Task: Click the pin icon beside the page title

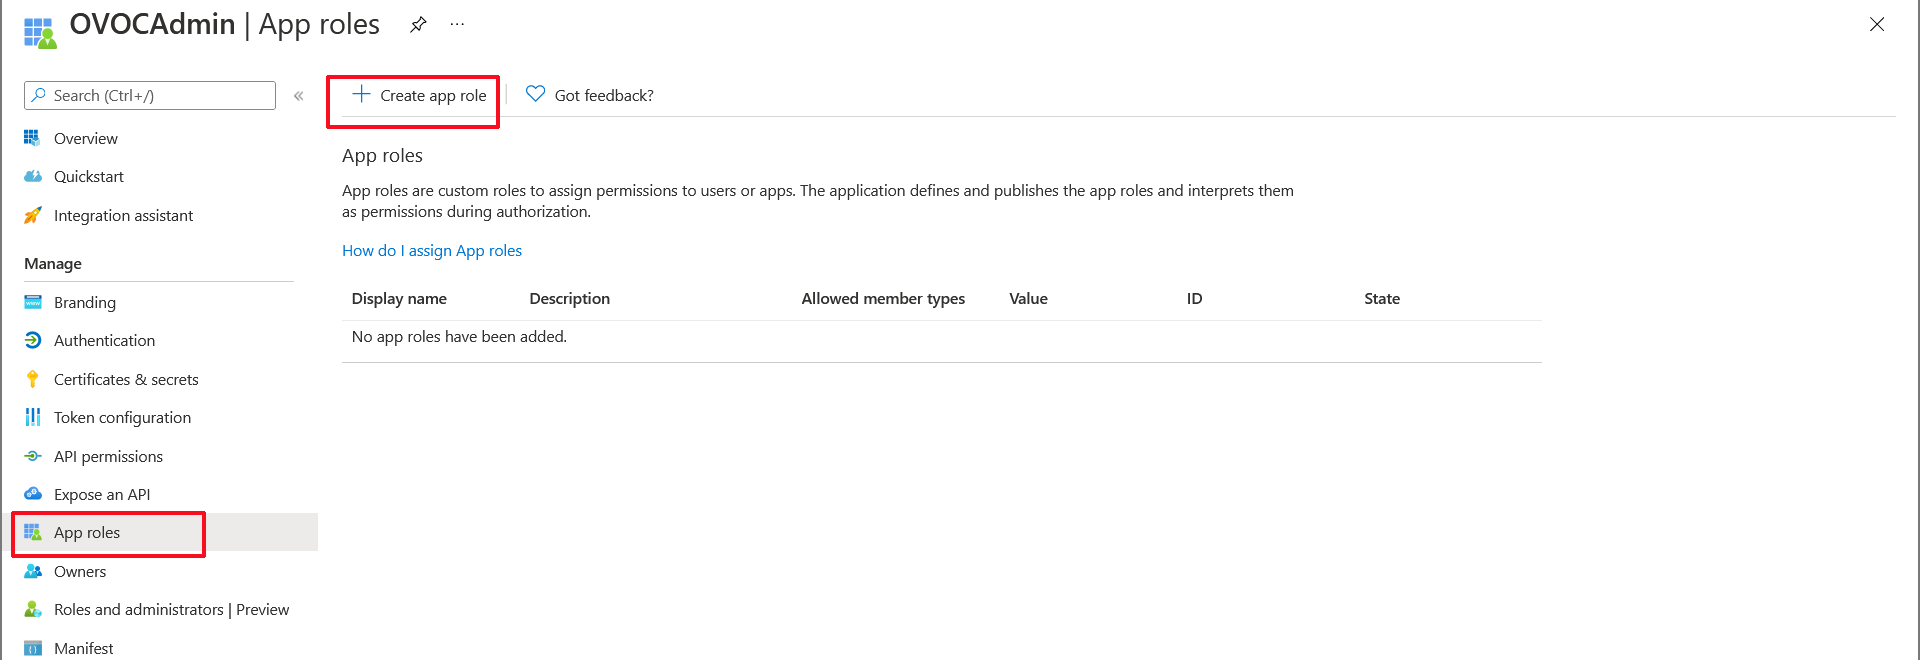Action: tap(418, 25)
